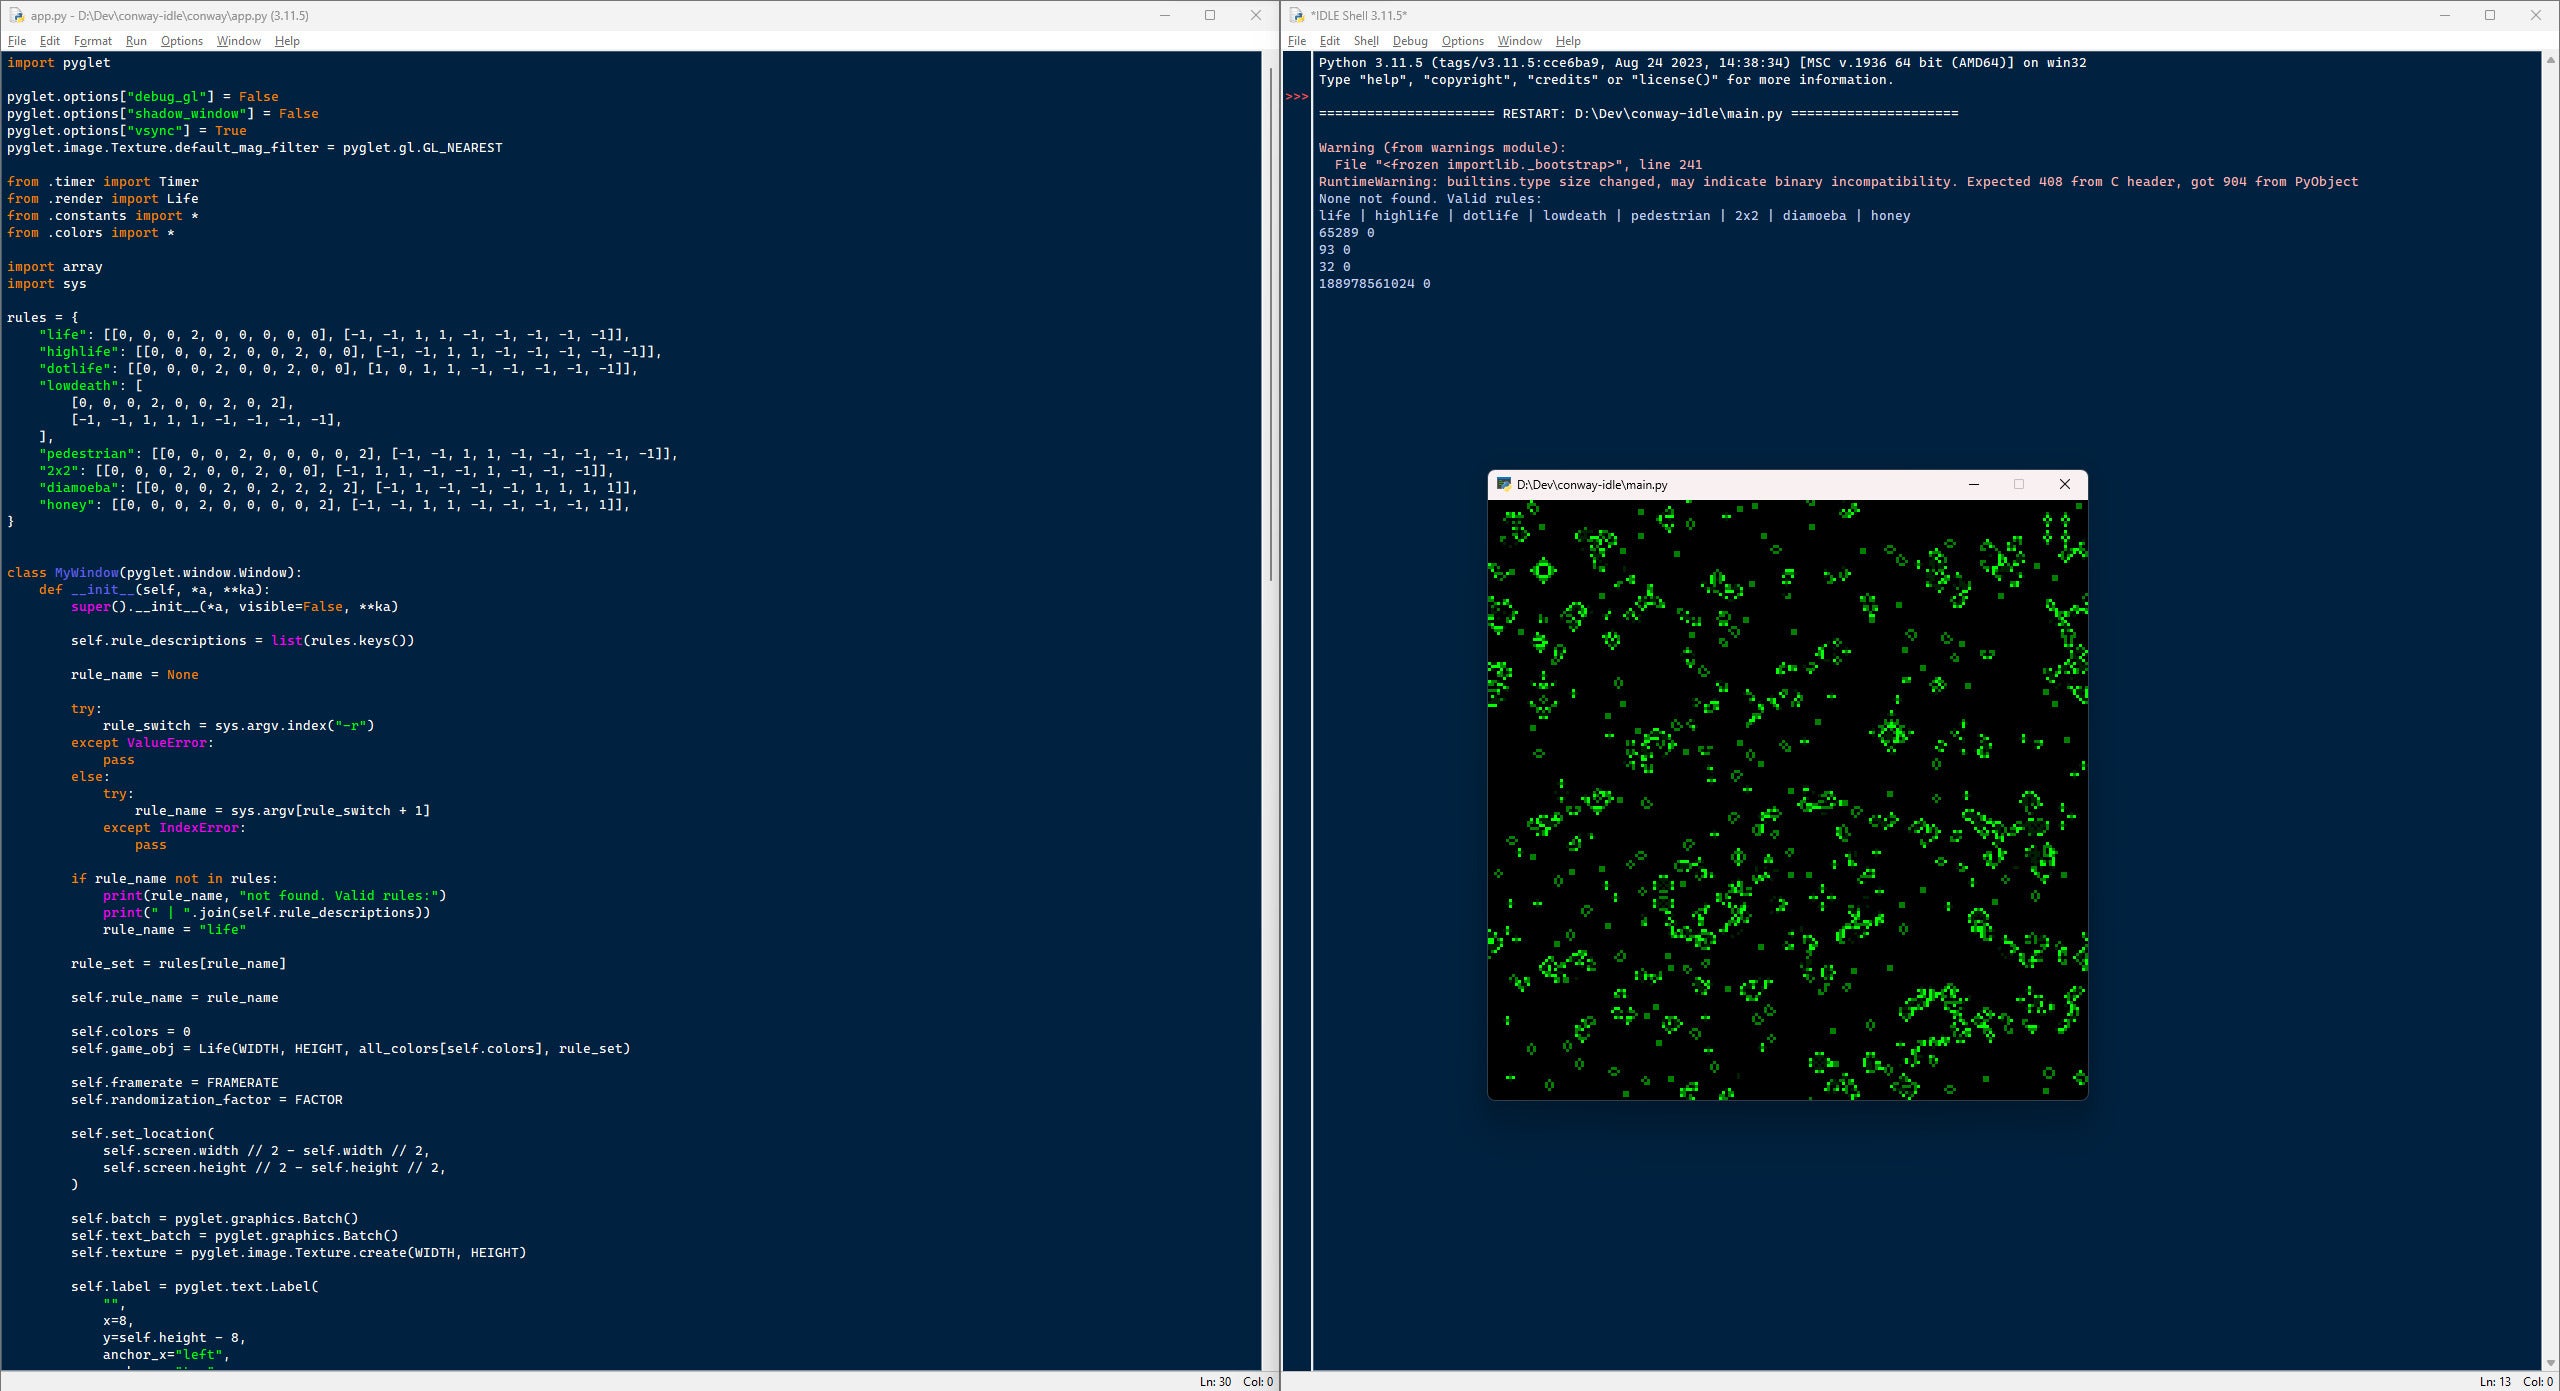
Task: Open File menu in IDLE Shell
Action: pyautogui.click(x=1297, y=41)
